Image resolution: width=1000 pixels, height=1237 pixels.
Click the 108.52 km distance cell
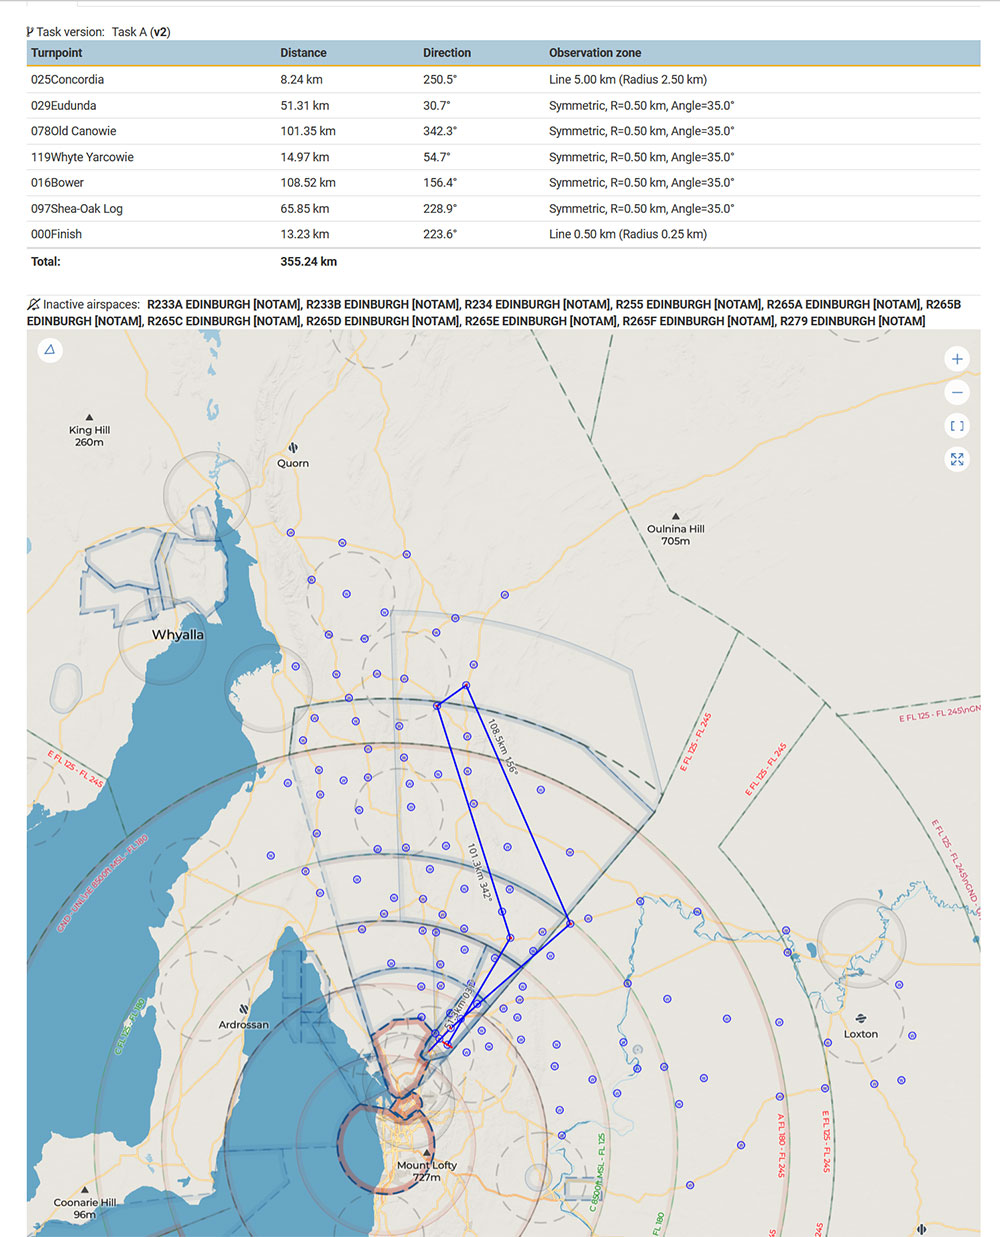tap(308, 183)
